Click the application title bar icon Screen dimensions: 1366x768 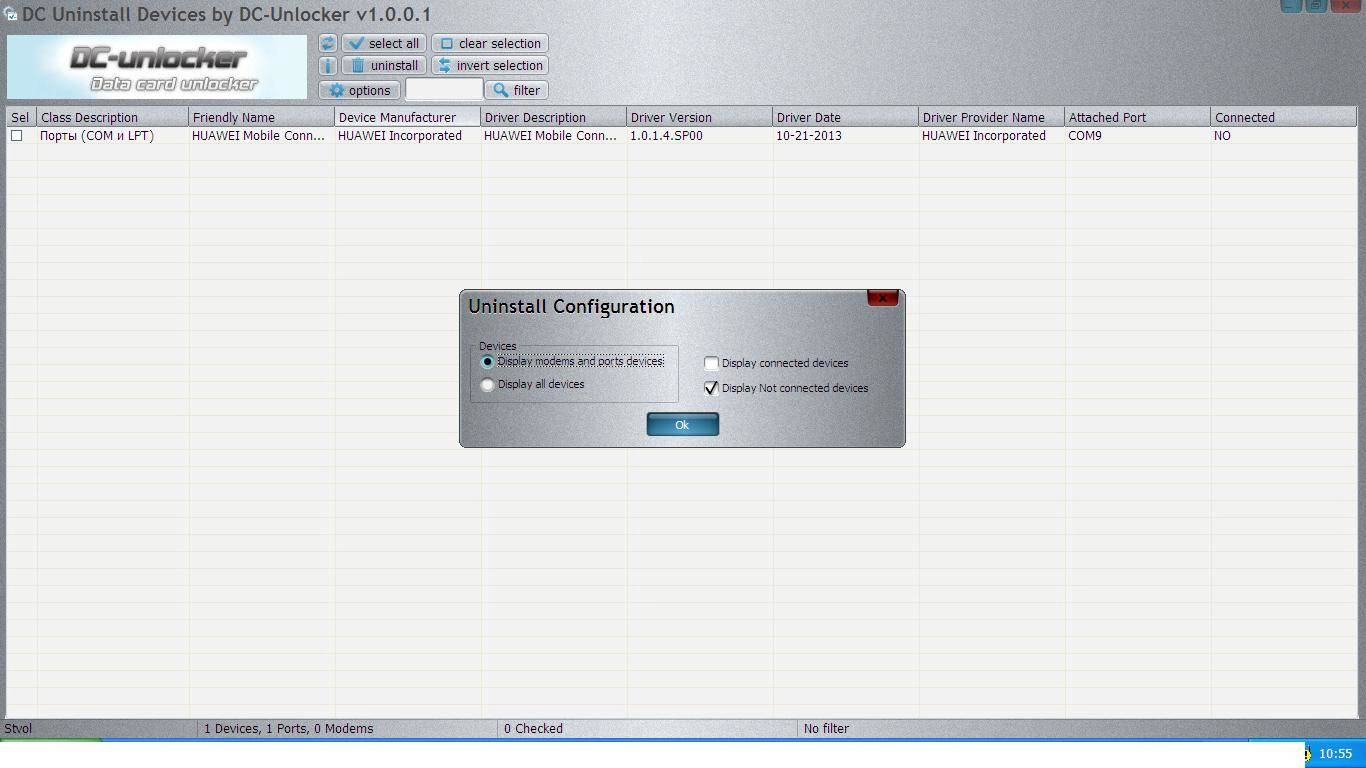point(10,14)
